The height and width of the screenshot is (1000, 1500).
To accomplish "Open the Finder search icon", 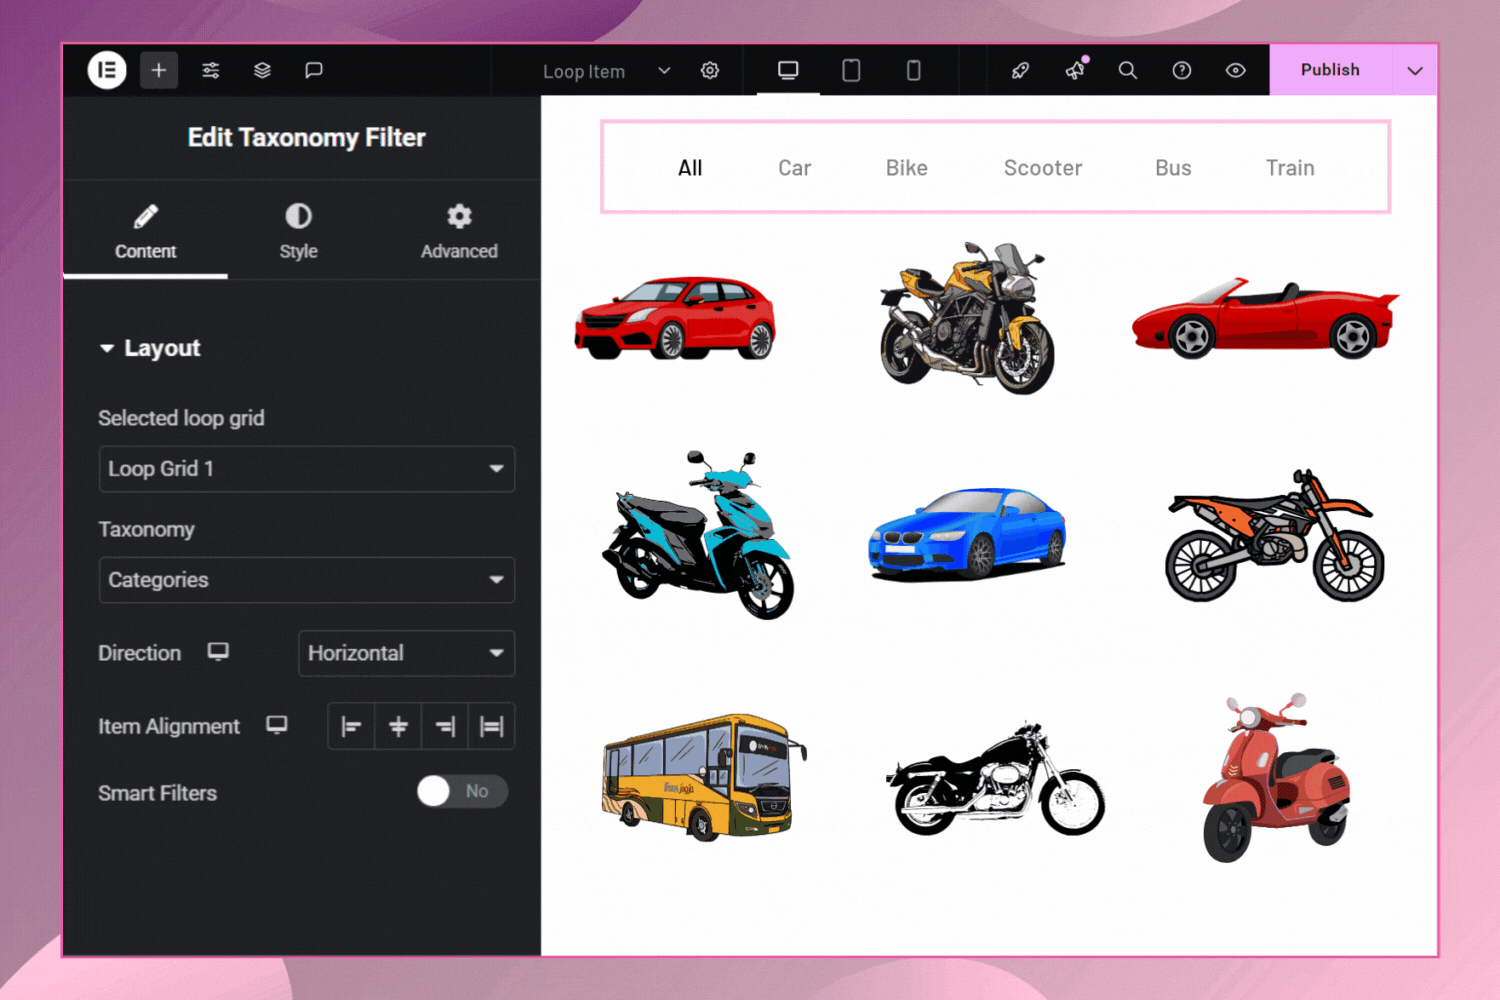I will pyautogui.click(x=1127, y=70).
